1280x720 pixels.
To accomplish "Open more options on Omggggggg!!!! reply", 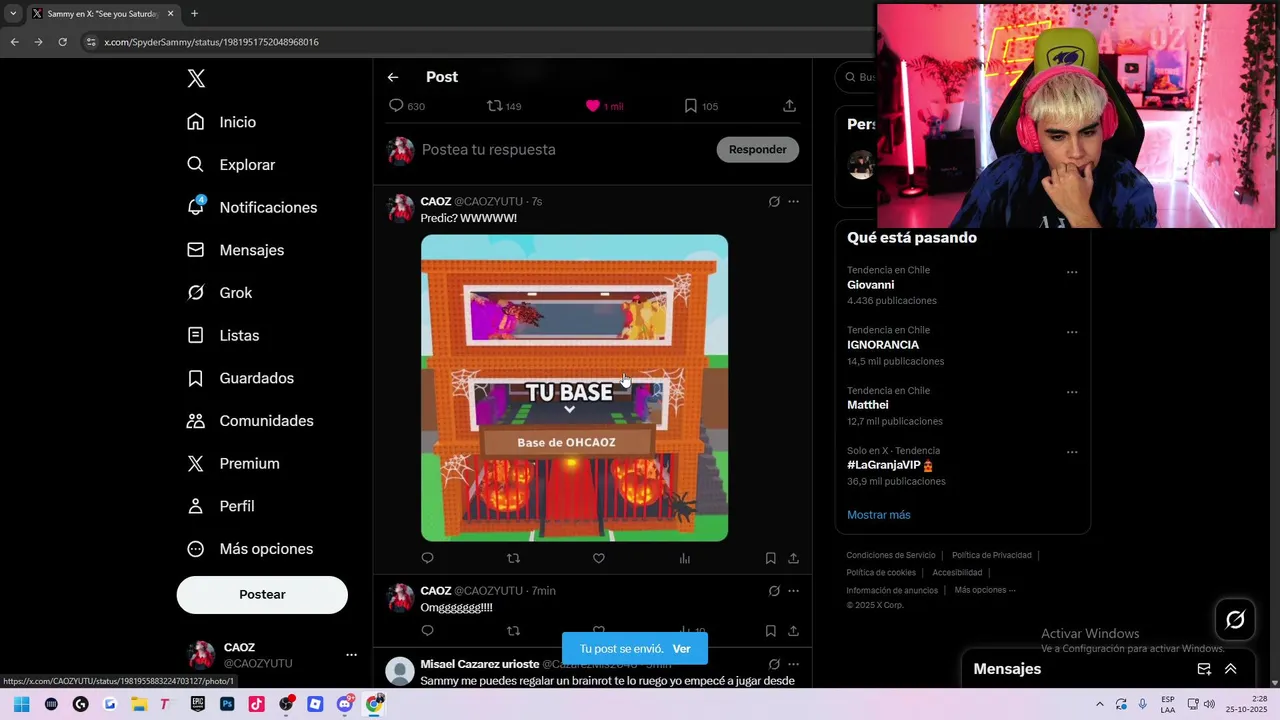I will [793, 591].
